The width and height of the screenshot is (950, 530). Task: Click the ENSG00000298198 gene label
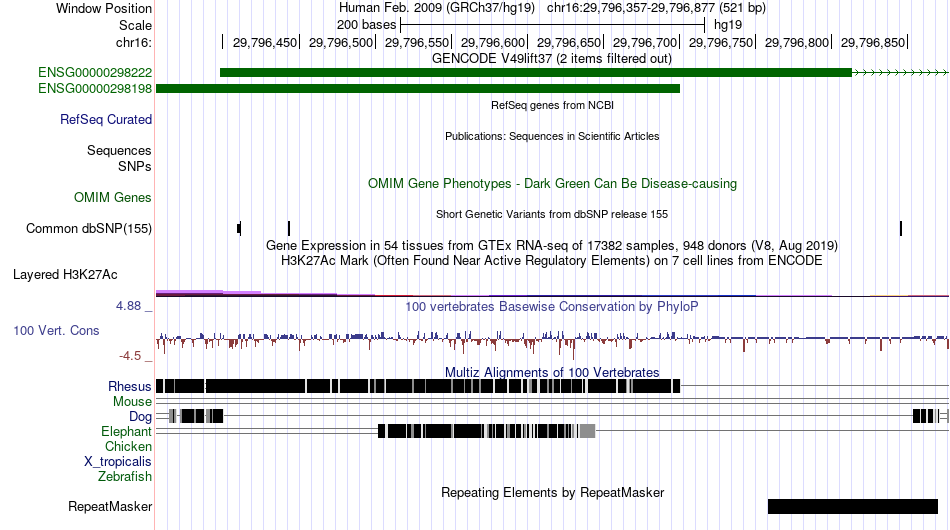[x=95, y=89]
